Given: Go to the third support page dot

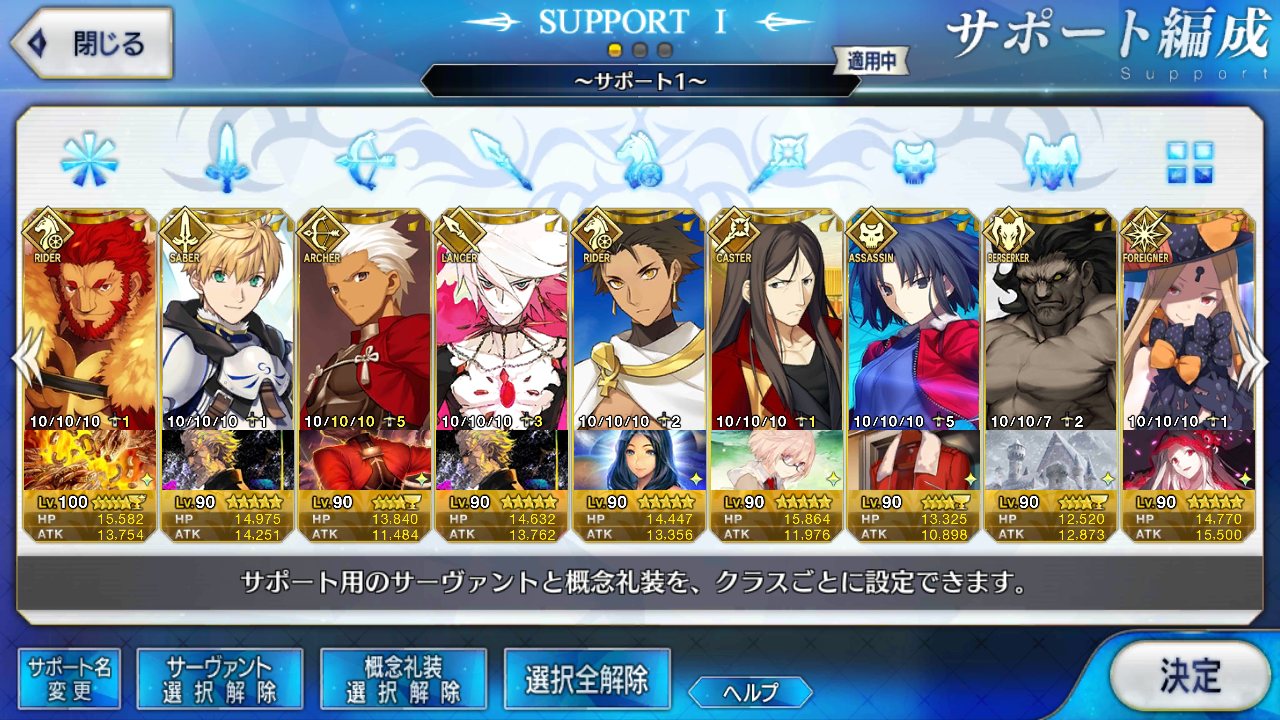Looking at the screenshot, I should 664,49.
